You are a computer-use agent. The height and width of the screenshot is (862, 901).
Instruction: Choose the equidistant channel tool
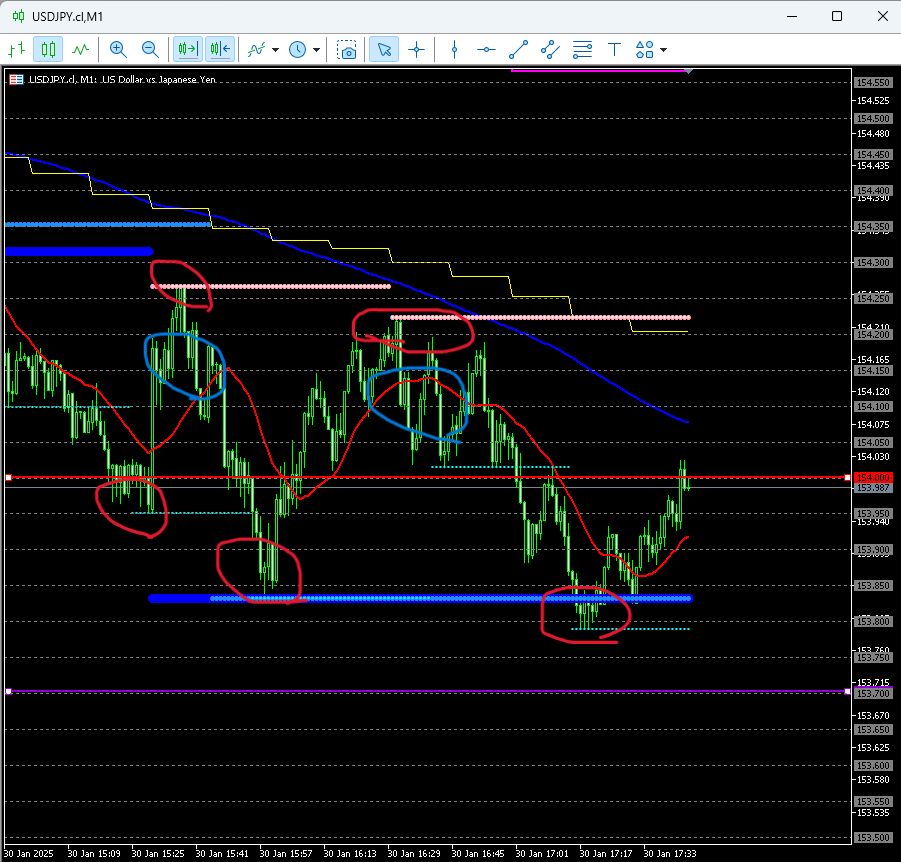coord(550,49)
